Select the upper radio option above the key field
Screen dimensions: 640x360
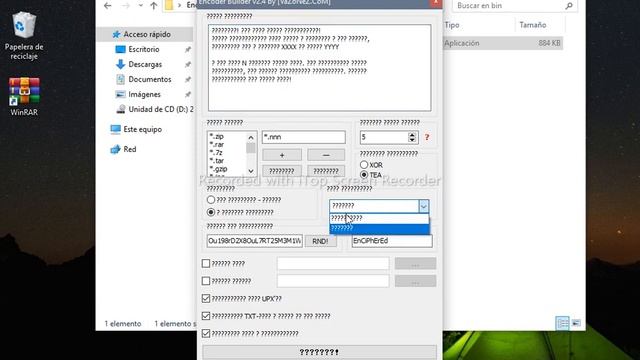tap(211, 200)
